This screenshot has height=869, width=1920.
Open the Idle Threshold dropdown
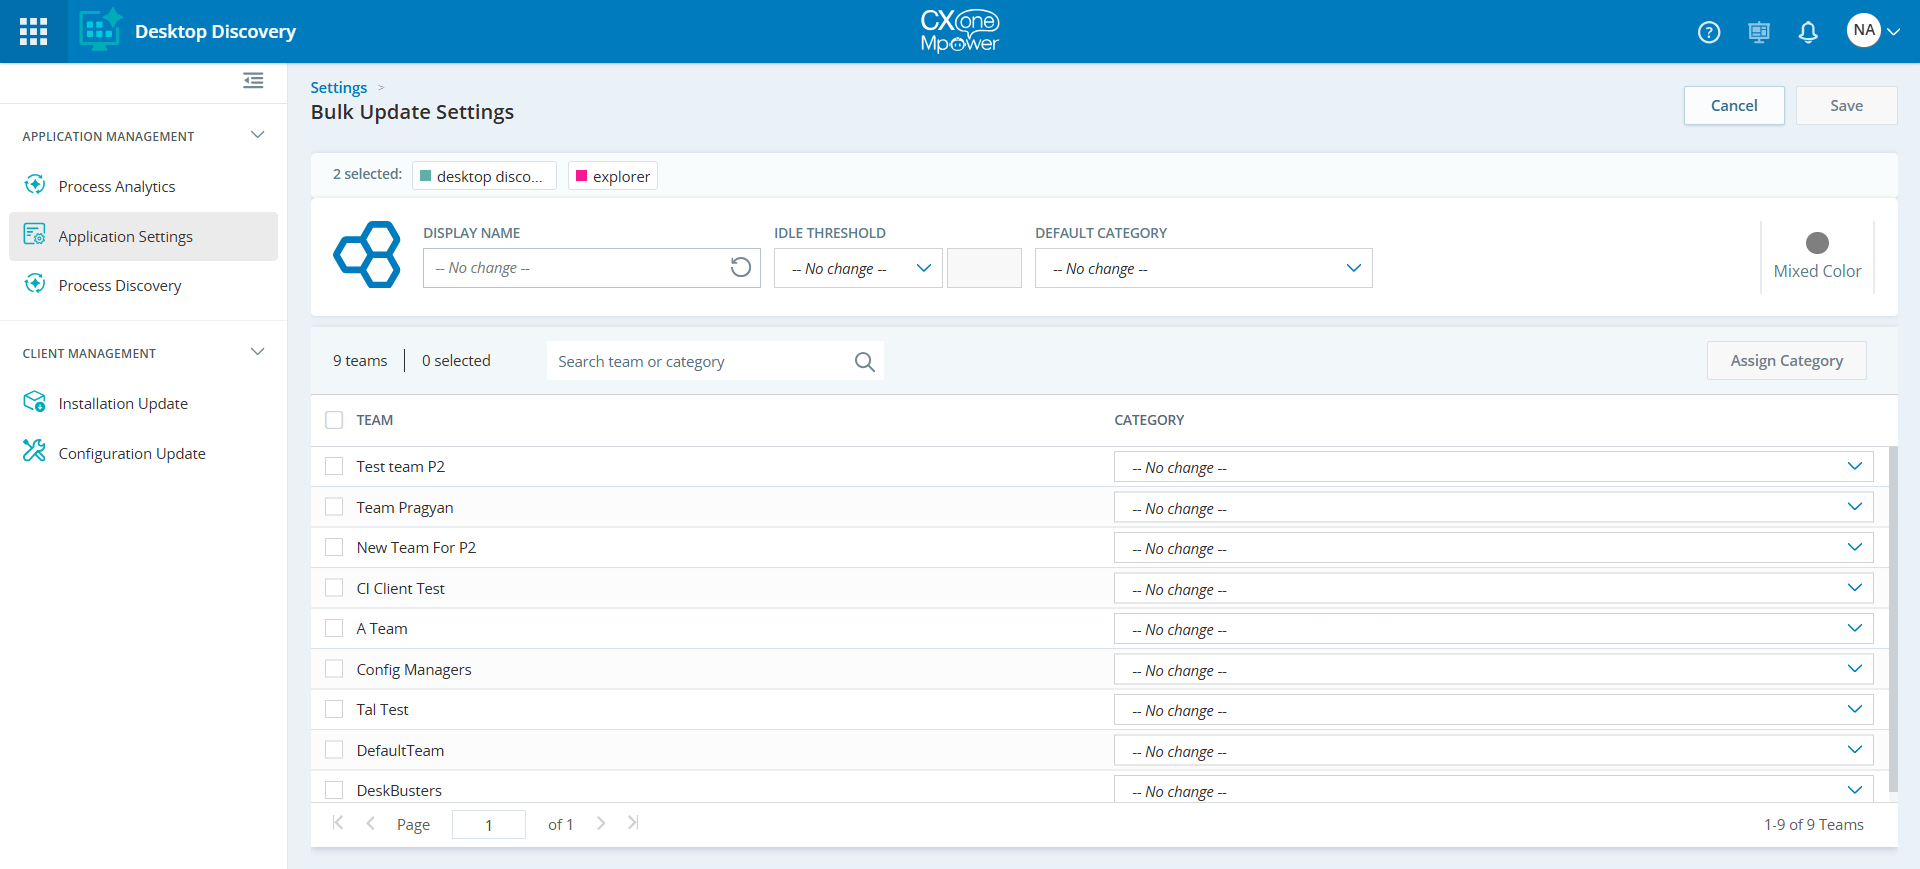(x=858, y=268)
